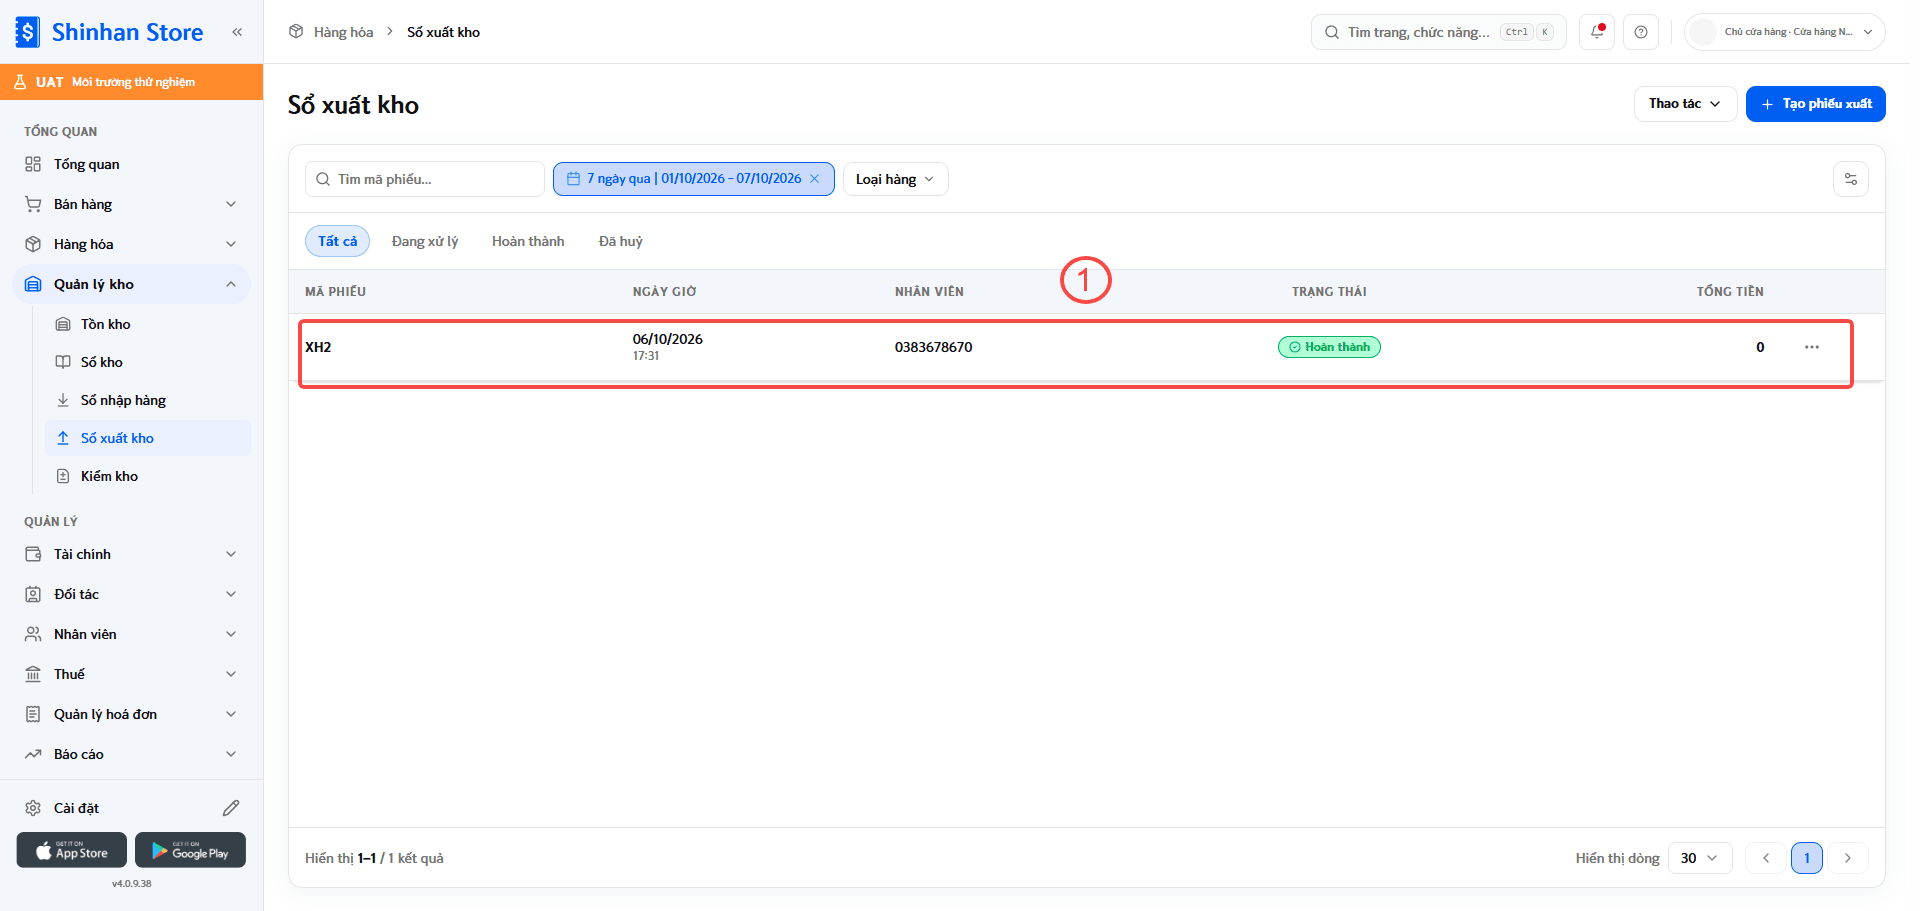The image size is (1920, 911).
Task: Collapse sidebar with double-chevron icon
Action: [237, 32]
